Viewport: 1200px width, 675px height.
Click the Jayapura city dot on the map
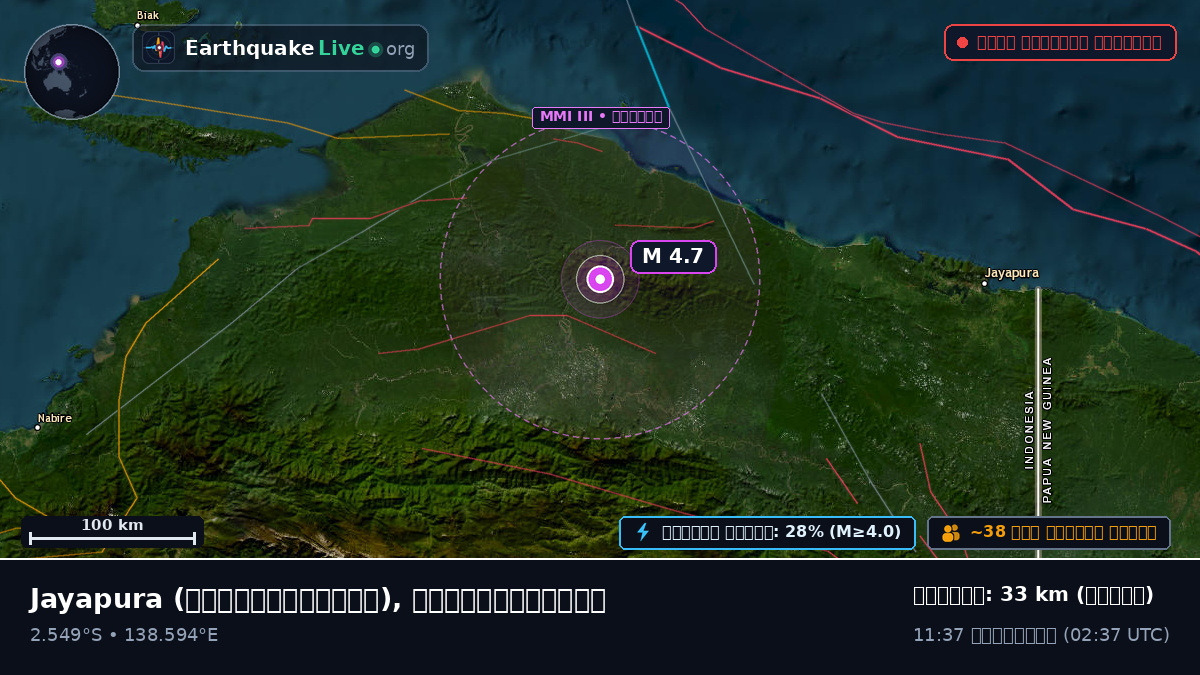click(984, 283)
